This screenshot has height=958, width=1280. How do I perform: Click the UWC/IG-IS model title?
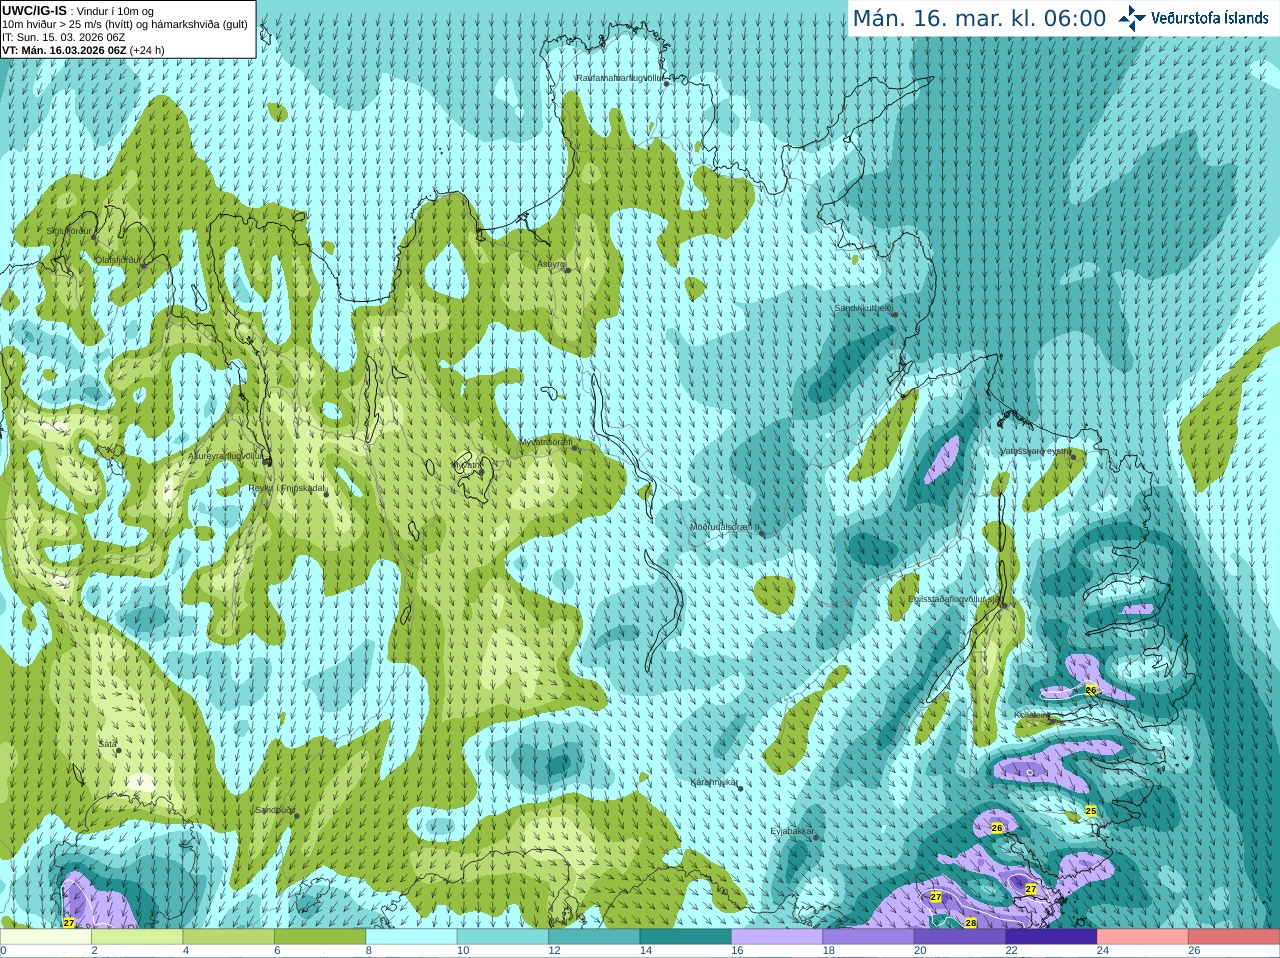(x=35, y=10)
